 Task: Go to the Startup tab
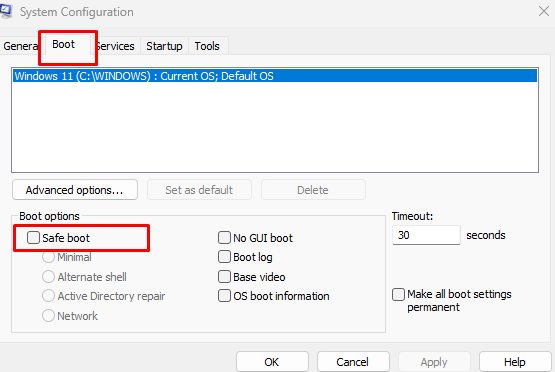pyautogui.click(x=164, y=46)
